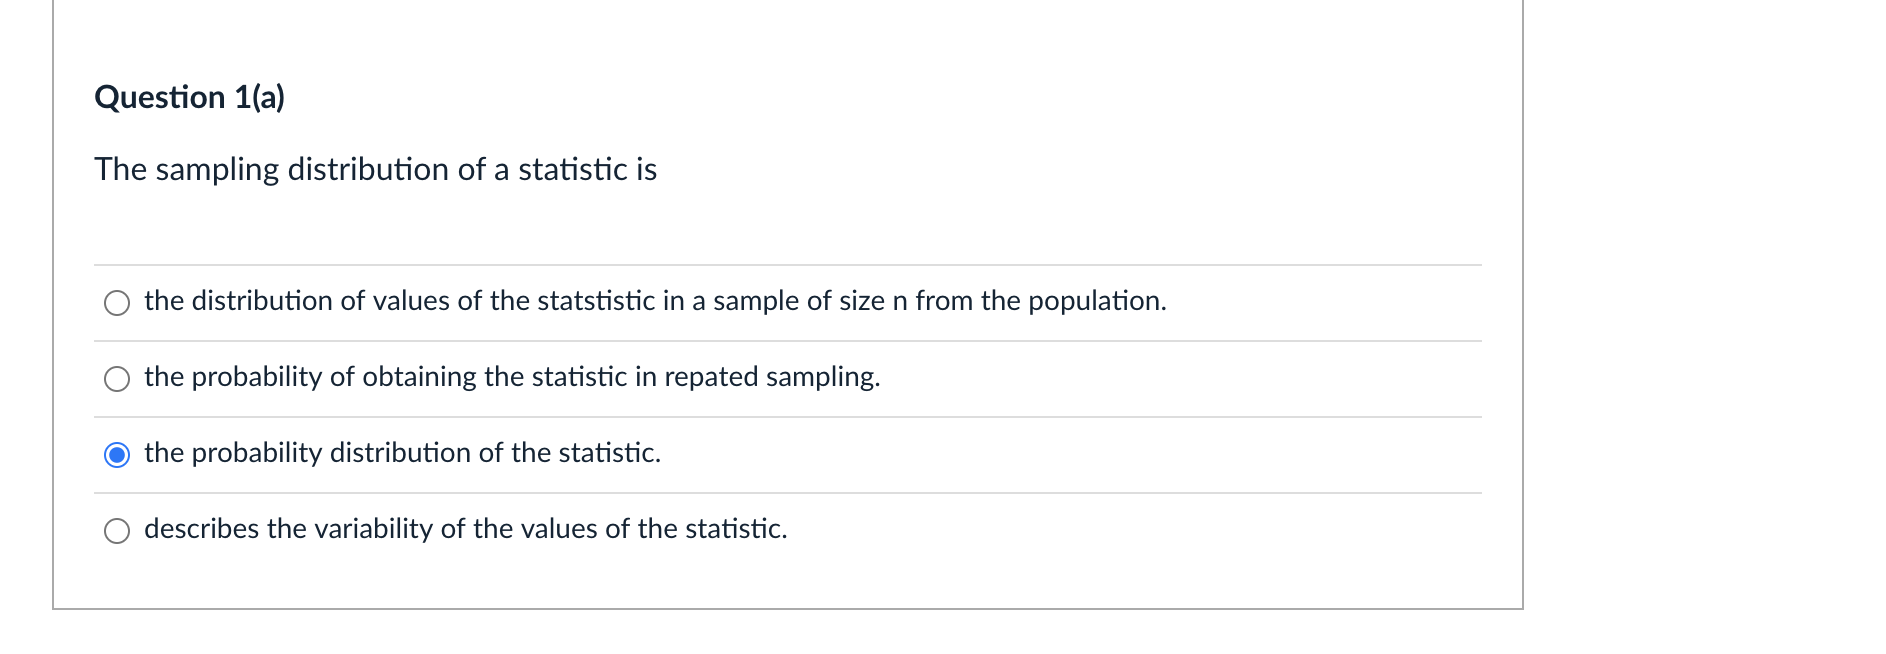Pick the "describes the variability" radio button

pos(117,531)
